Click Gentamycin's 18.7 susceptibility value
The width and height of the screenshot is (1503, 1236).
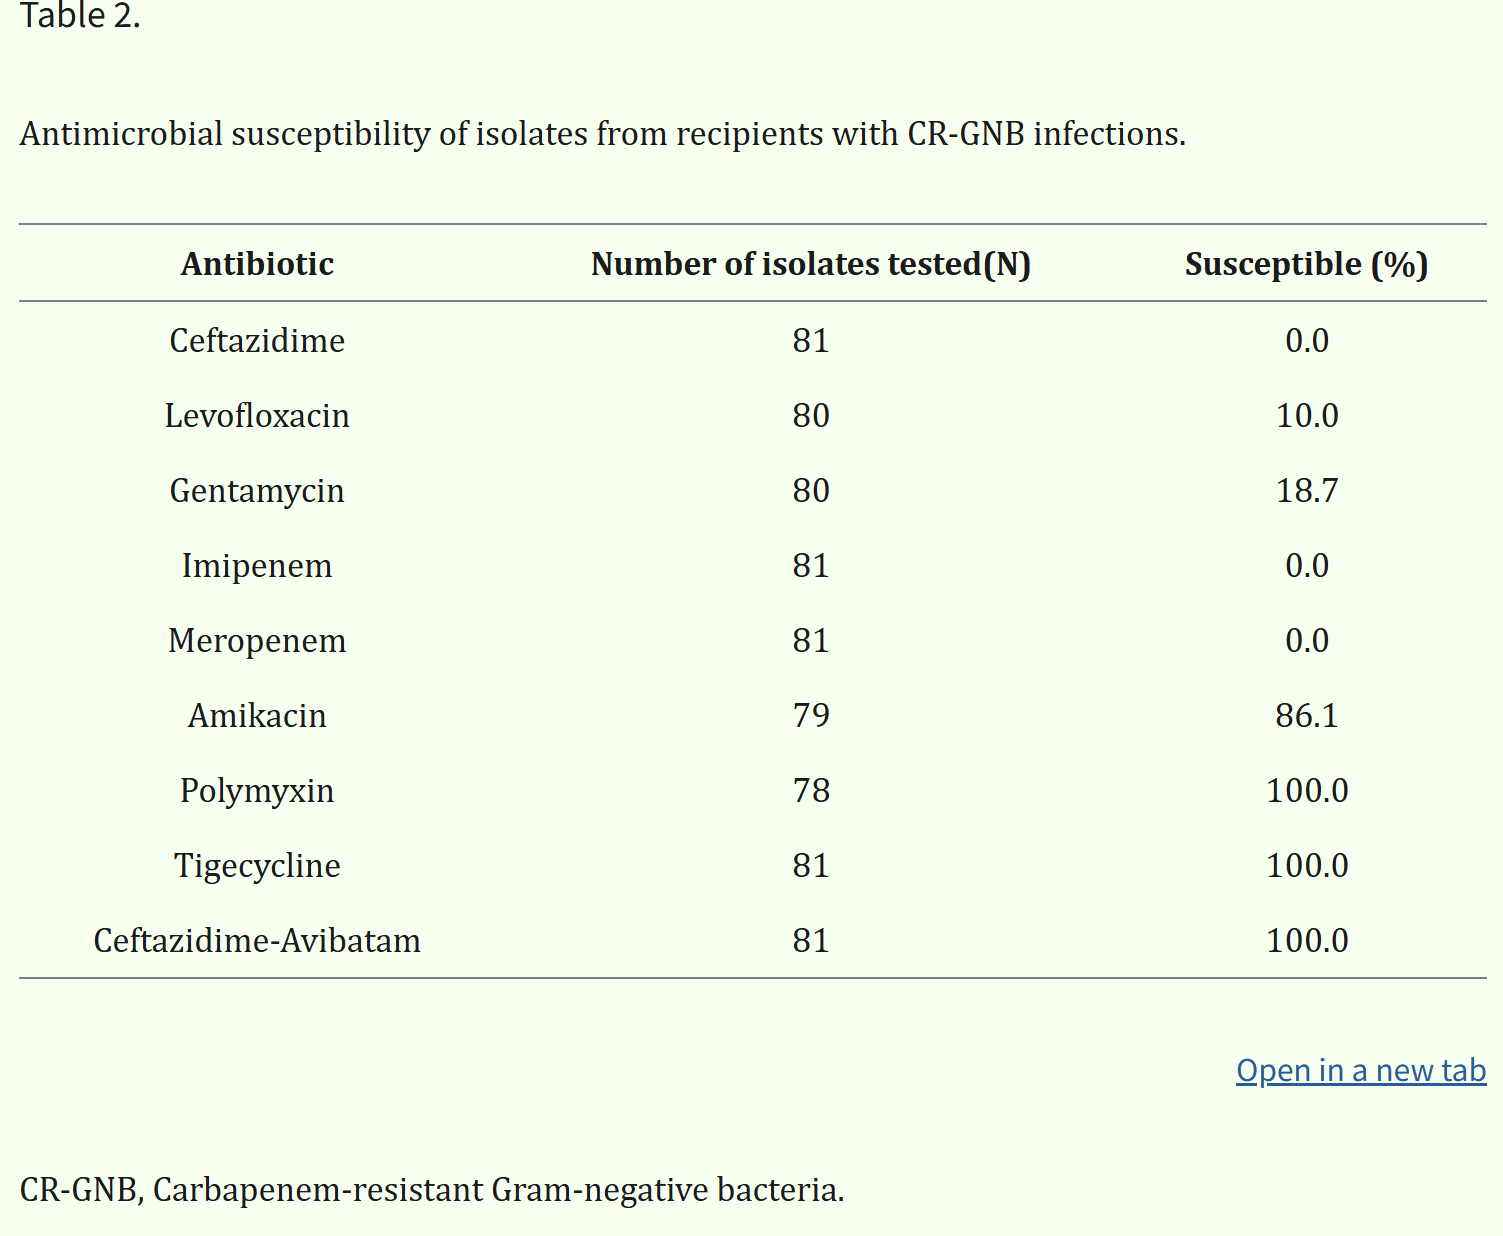coord(1306,491)
